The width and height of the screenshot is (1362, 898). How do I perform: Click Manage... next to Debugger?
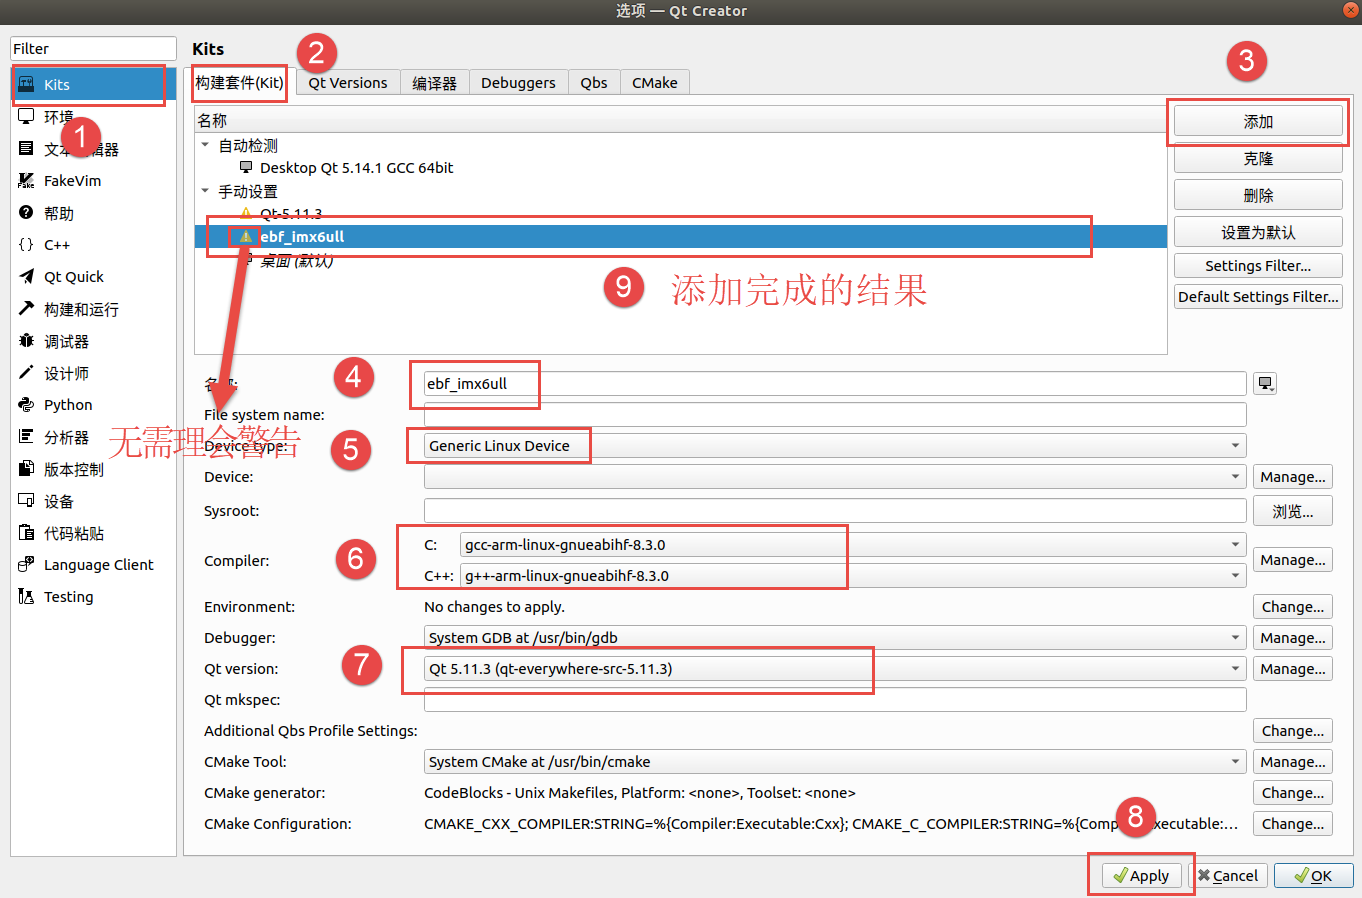click(x=1293, y=638)
